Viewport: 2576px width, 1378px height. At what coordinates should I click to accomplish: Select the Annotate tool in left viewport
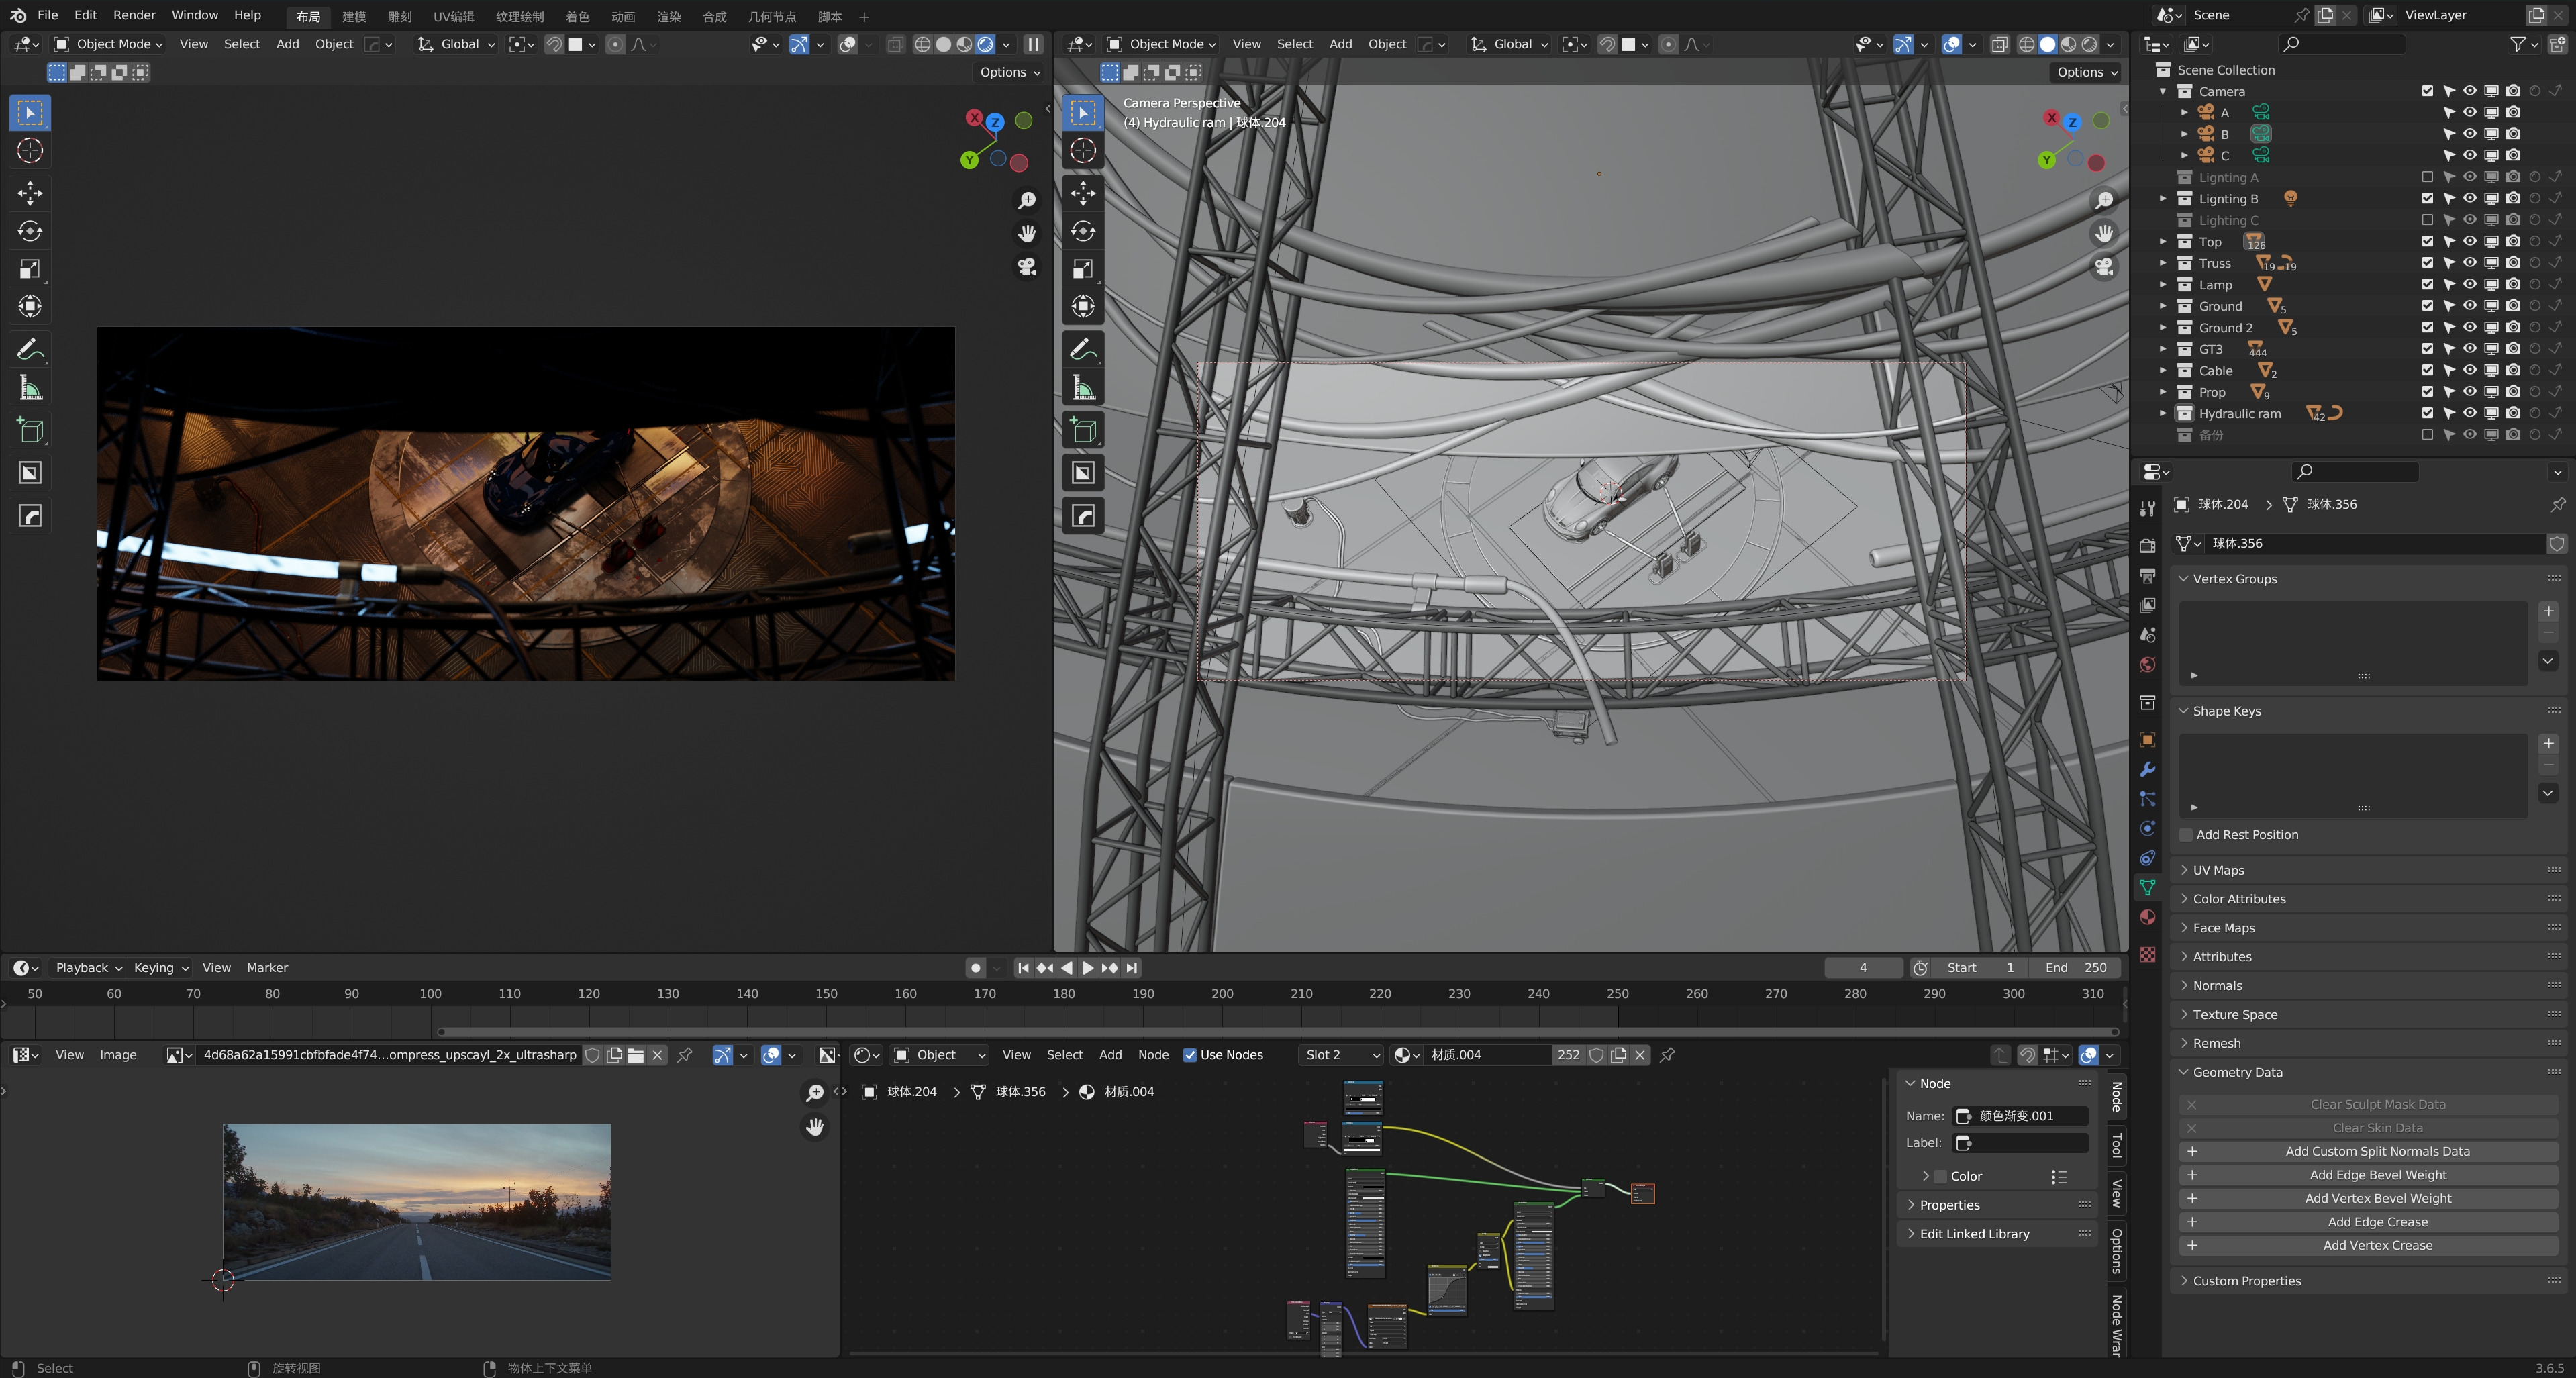(30, 350)
